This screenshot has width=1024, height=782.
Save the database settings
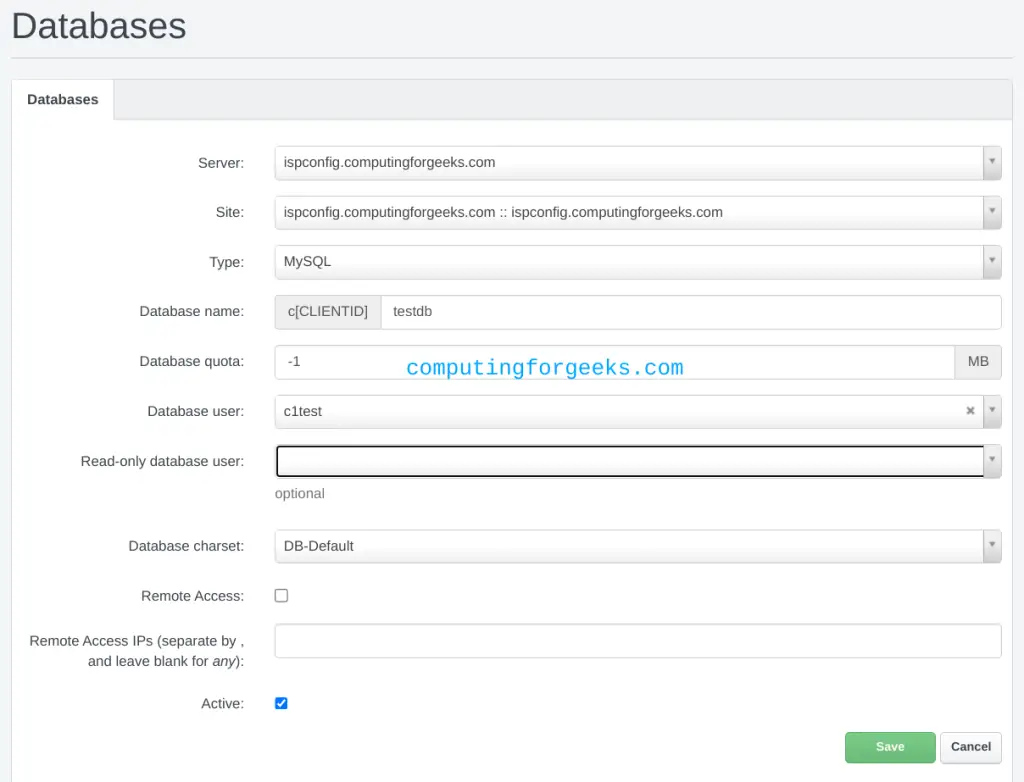point(890,747)
